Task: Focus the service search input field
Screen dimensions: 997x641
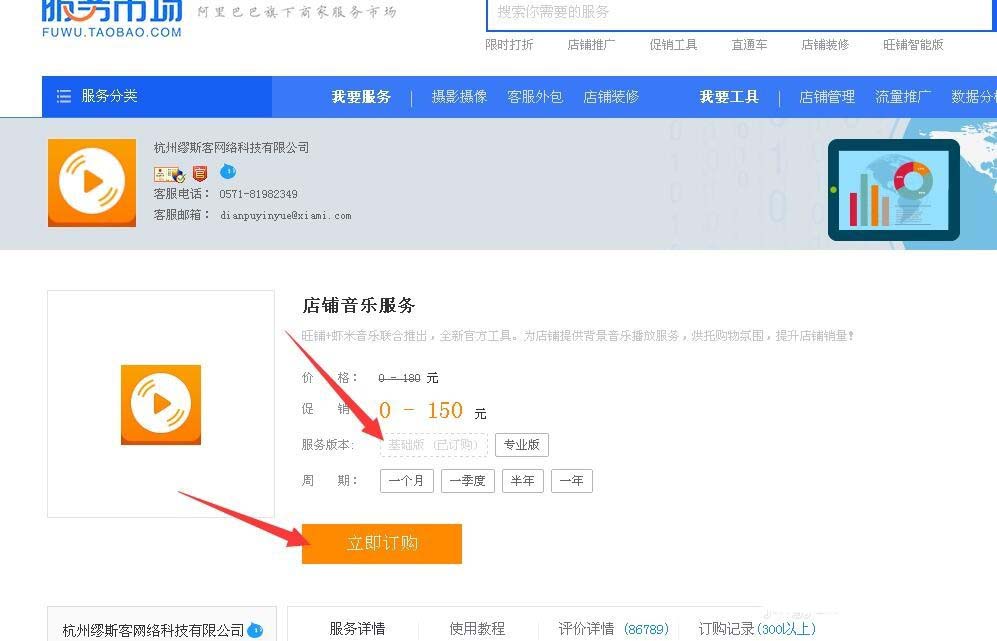Action: tap(741, 13)
